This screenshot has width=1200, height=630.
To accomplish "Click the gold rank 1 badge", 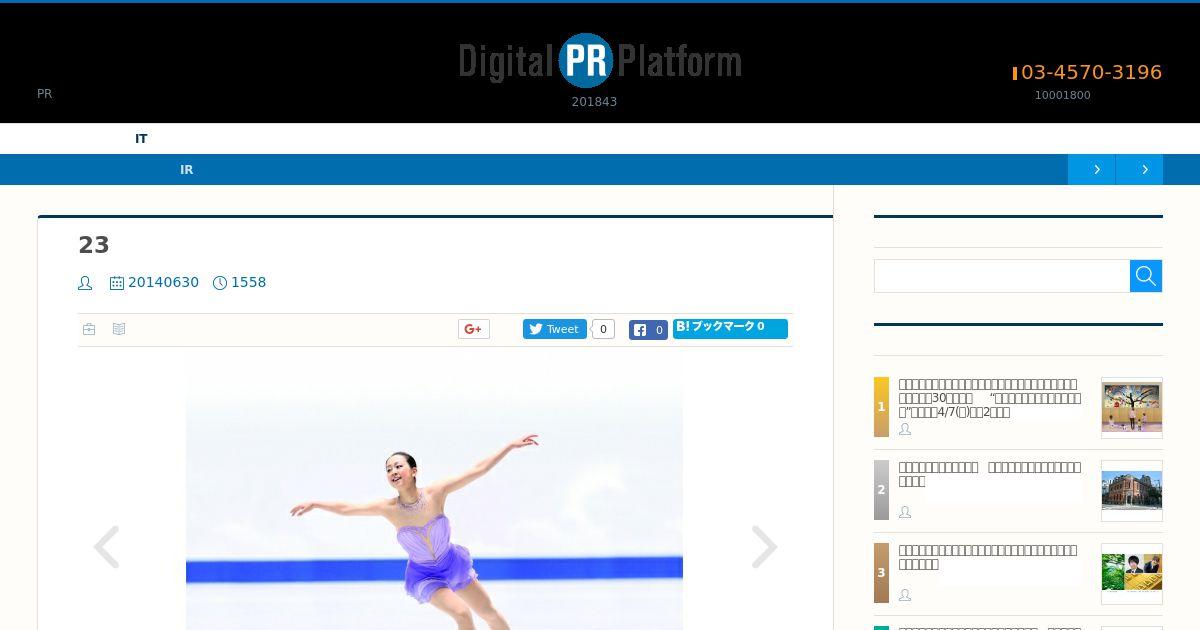I will click(881, 407).
